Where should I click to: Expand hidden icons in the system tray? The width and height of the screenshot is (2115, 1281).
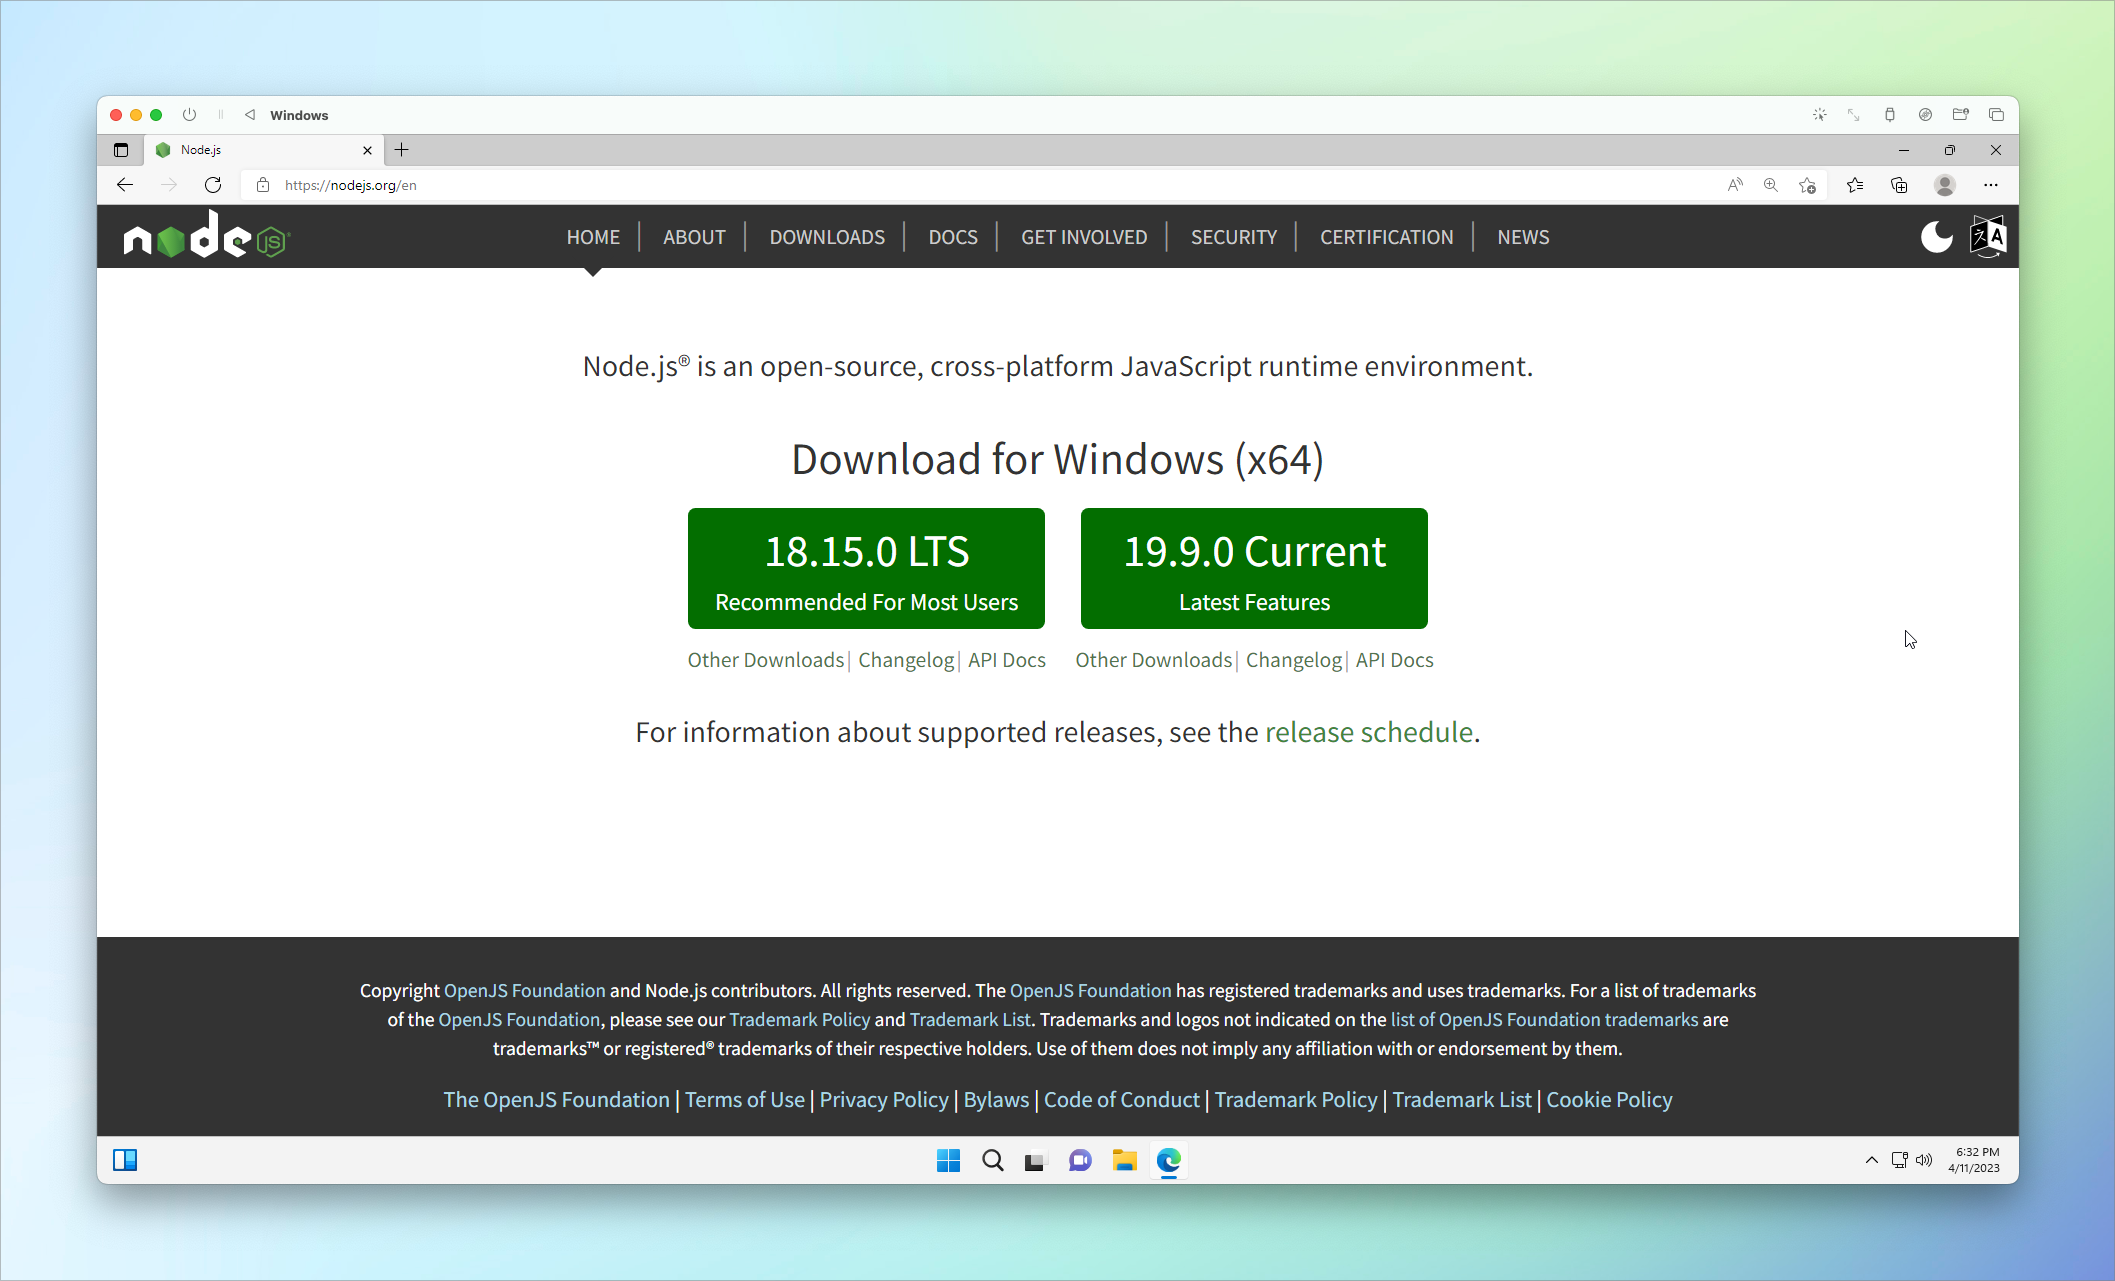1871,1160
